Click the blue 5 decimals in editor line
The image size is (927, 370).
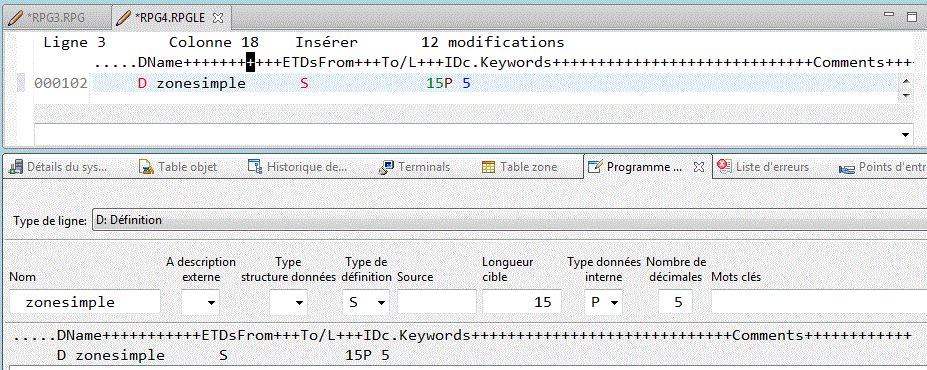click(x=466, y=83)
